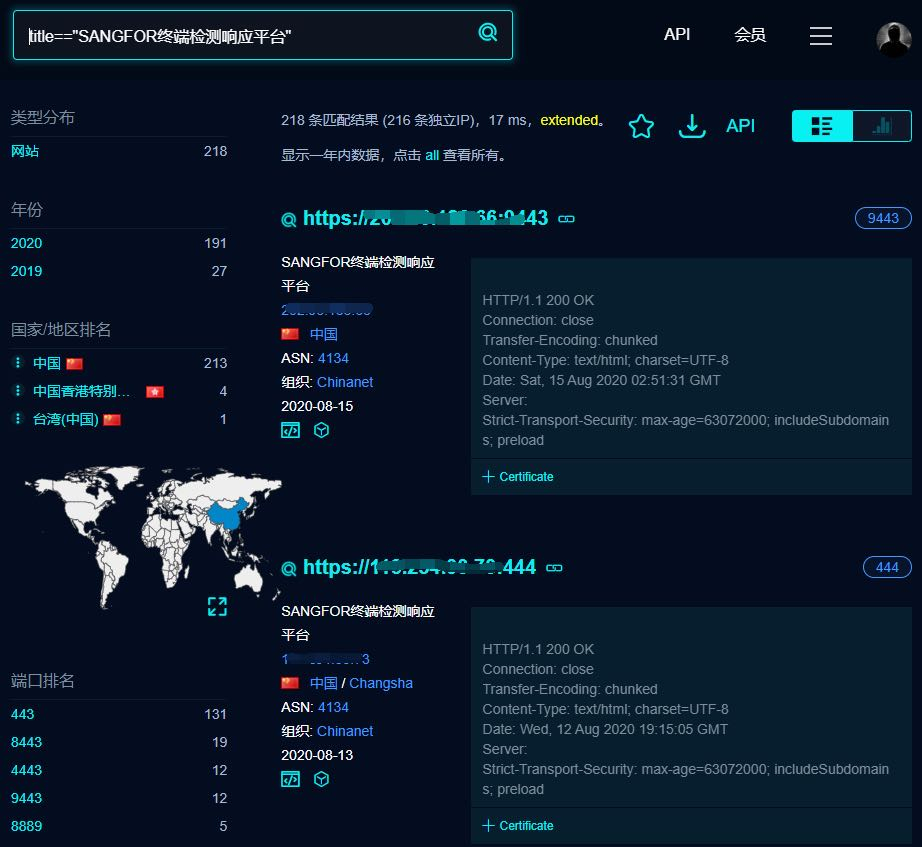Star this search to bookmark it
This screenshot has width=922, height=847.
tap(641, 126)
